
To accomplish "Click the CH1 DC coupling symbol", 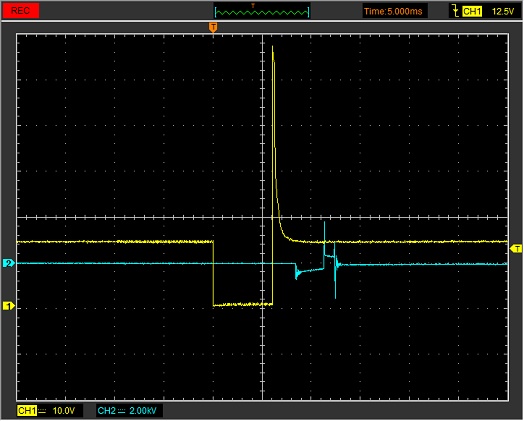I will 42,411.
